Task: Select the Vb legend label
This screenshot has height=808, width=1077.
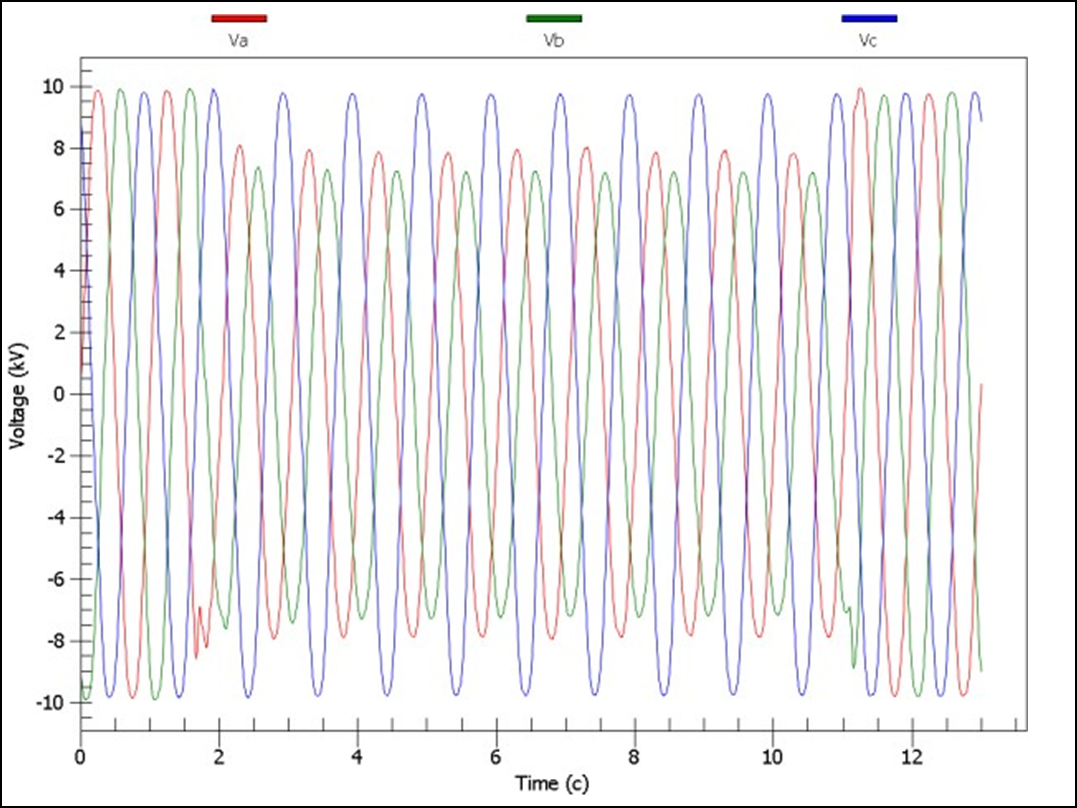Action: [x=552, y=42]
